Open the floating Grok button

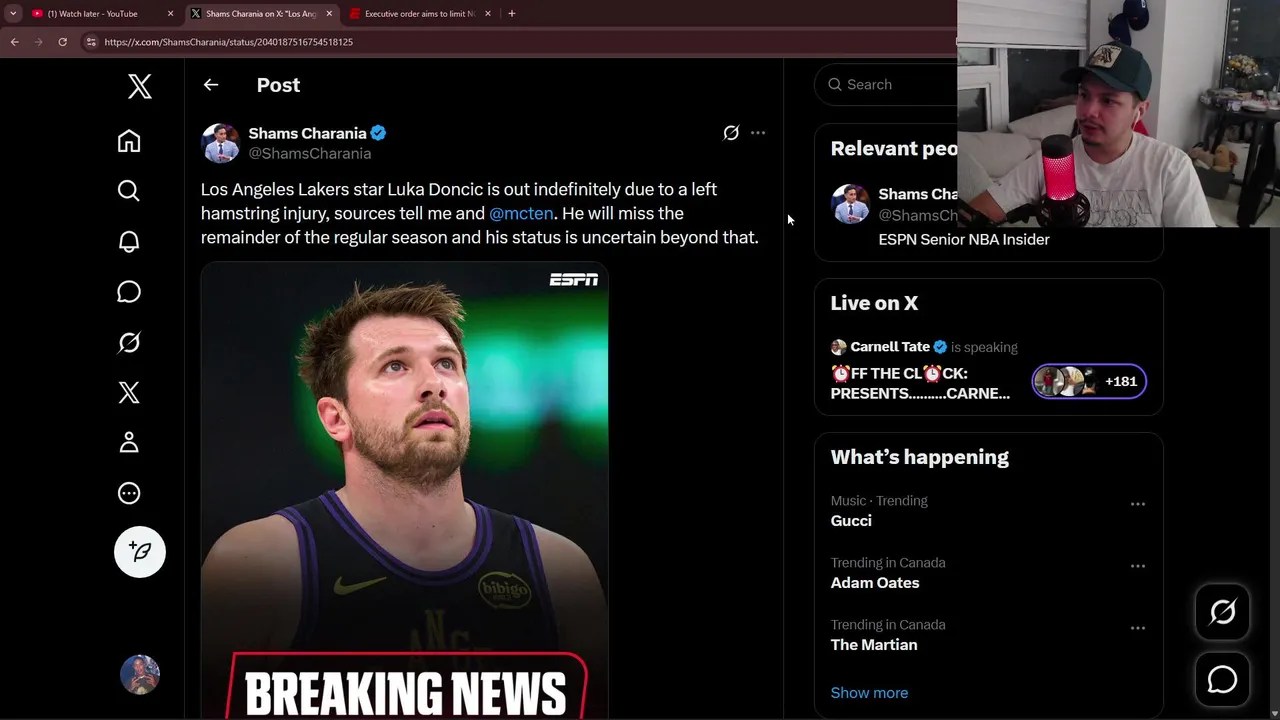tap(1222, 612)
